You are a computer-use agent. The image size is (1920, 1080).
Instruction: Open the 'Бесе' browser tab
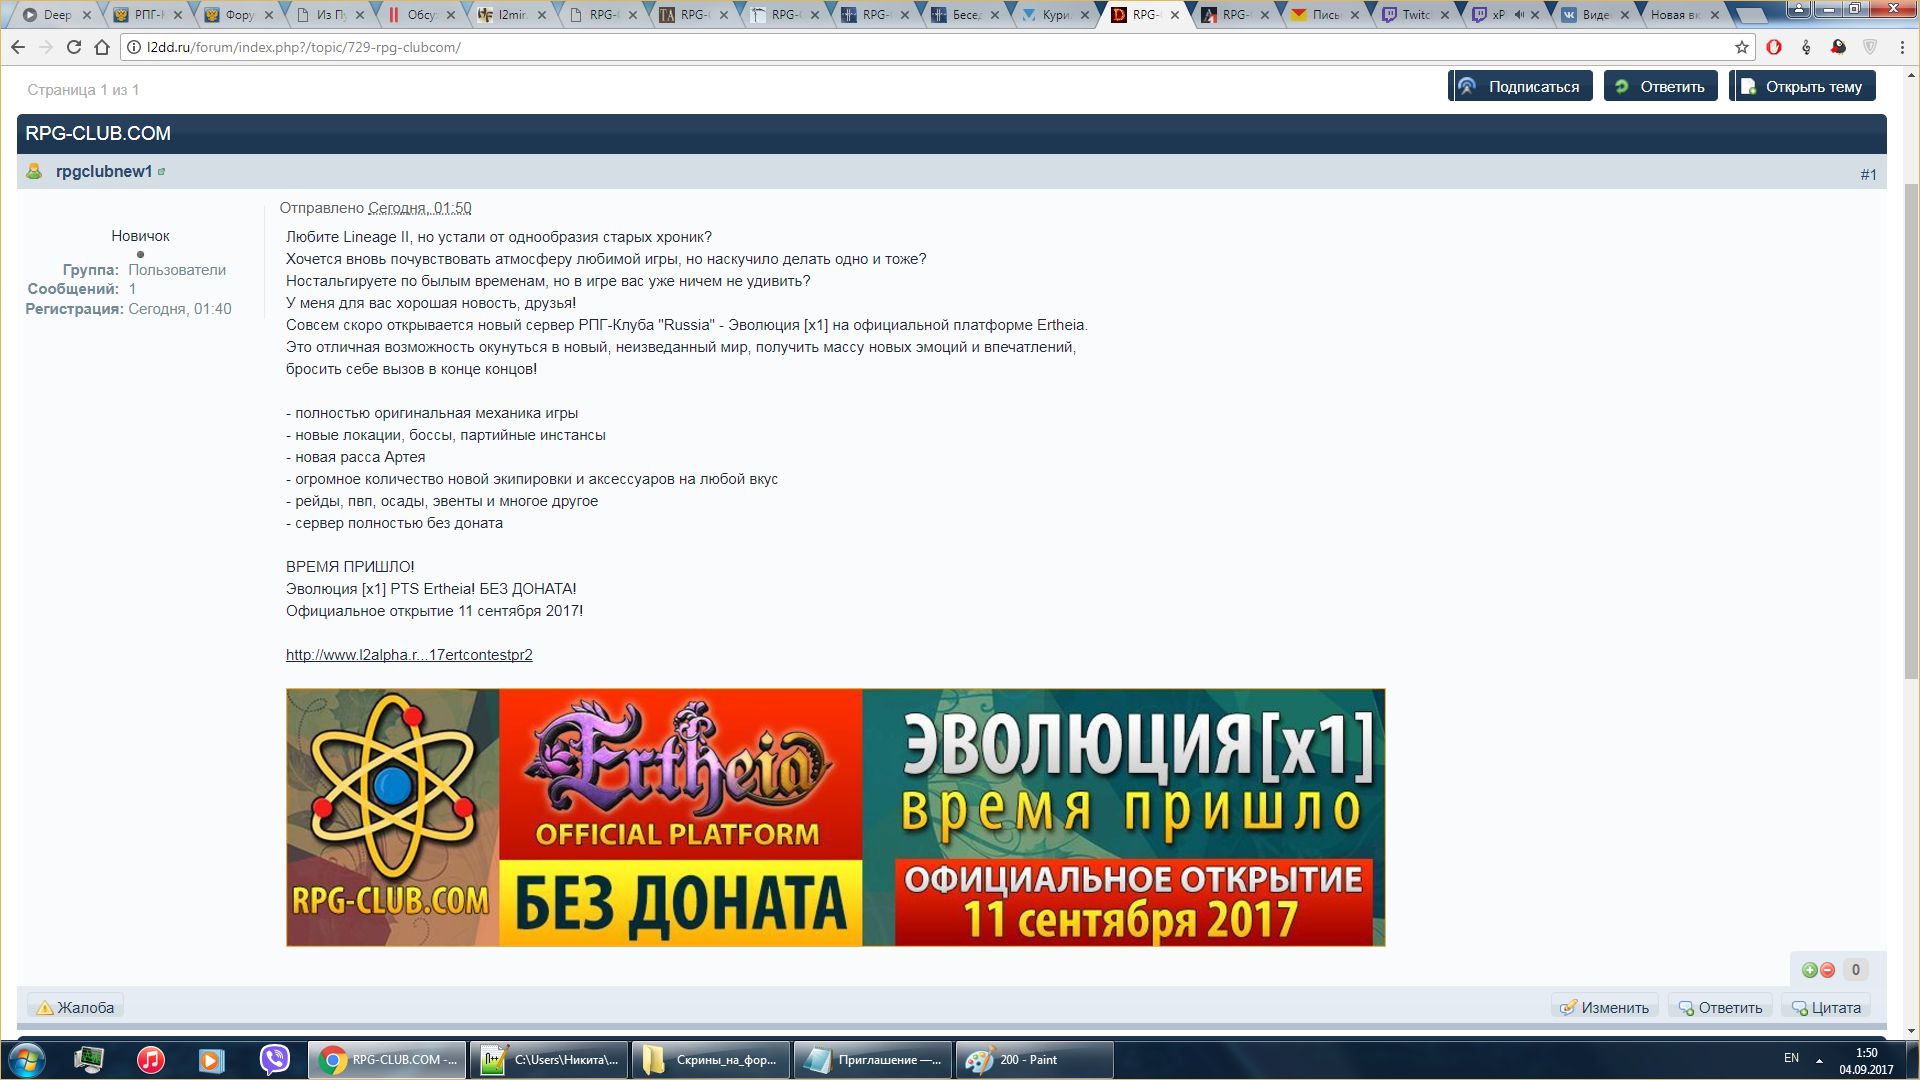[966, 15]
